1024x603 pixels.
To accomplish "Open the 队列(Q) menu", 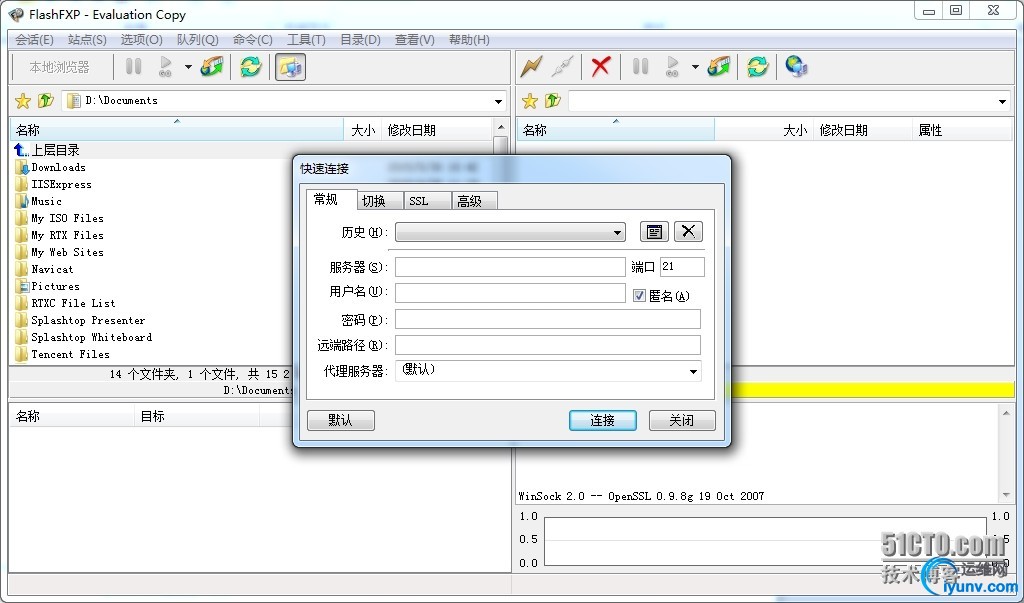I will point(197,40).
